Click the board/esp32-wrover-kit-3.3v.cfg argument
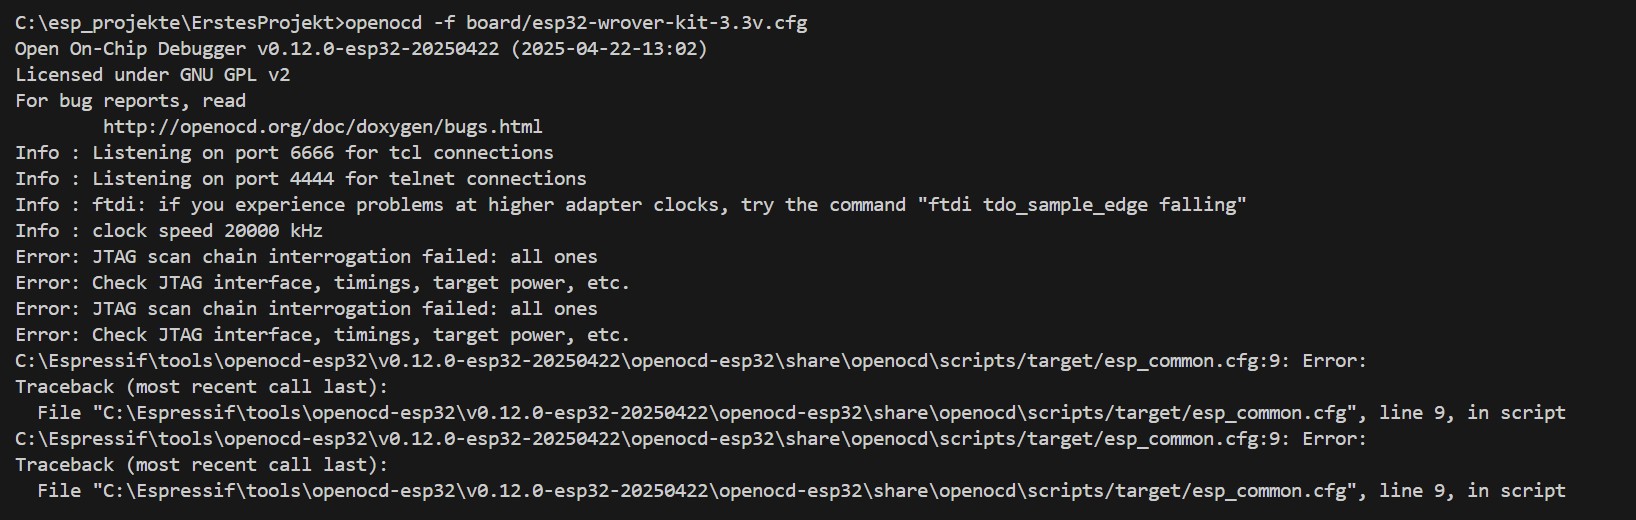Viewport: 1636px width, 520px height. point(636,23)
